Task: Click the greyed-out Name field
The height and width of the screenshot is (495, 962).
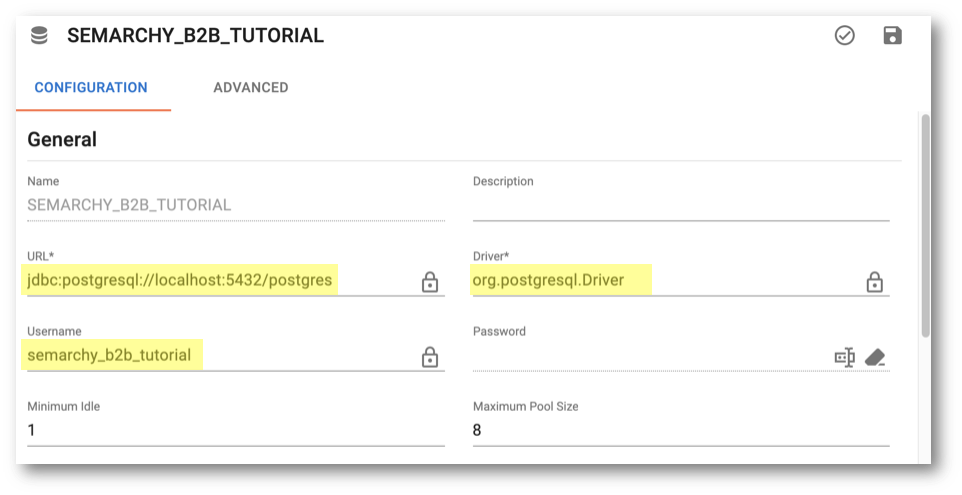Action: [x=236, y=205]
